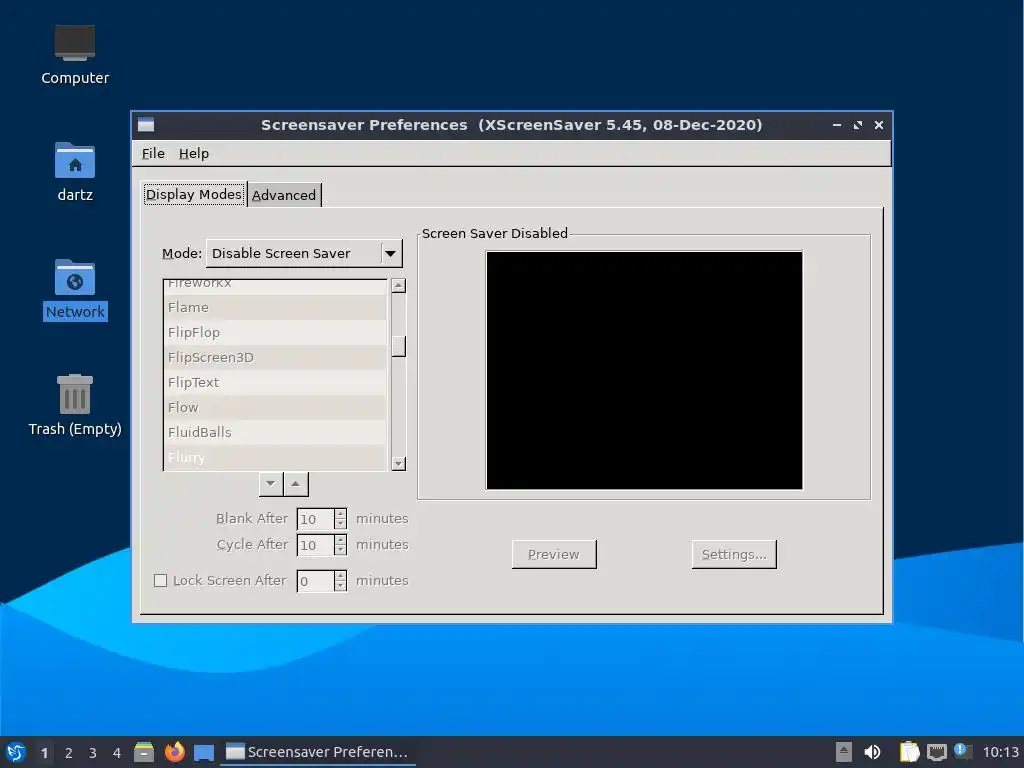Click the taskbar clock showing 10:13

pyautogui.click(x=1000, y=752)
